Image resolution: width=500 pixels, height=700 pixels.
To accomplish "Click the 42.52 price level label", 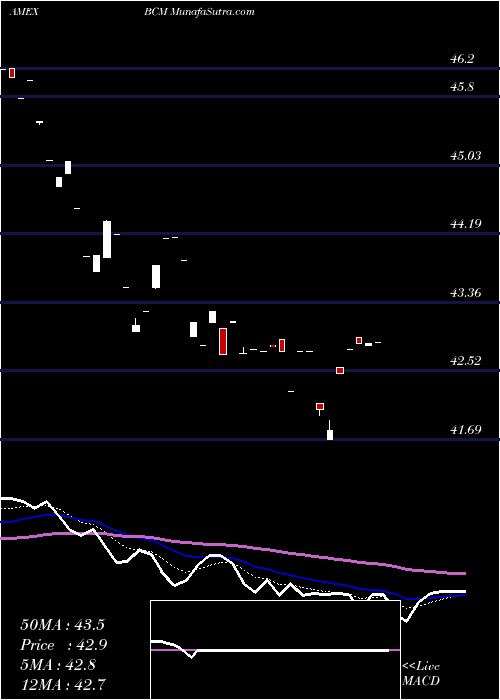I will pos(465,361).
